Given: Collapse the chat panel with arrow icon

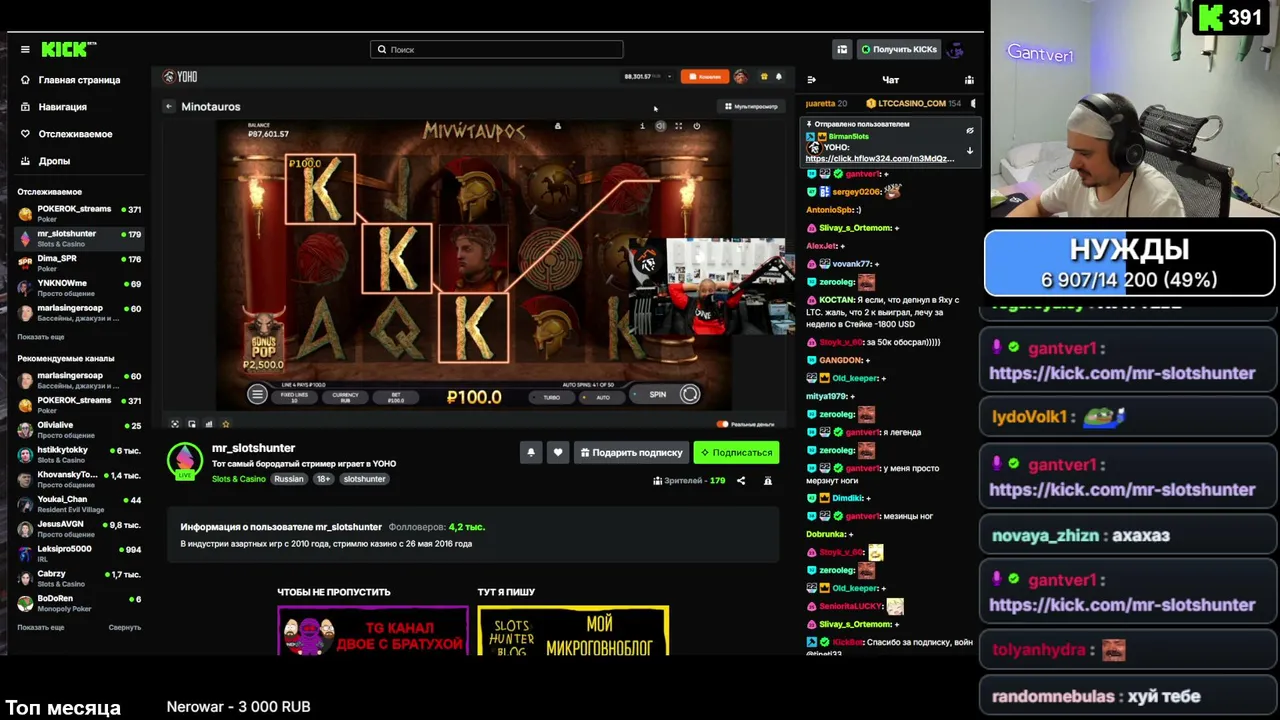Looking at the screenshot, I should click(x=811, y=80).
